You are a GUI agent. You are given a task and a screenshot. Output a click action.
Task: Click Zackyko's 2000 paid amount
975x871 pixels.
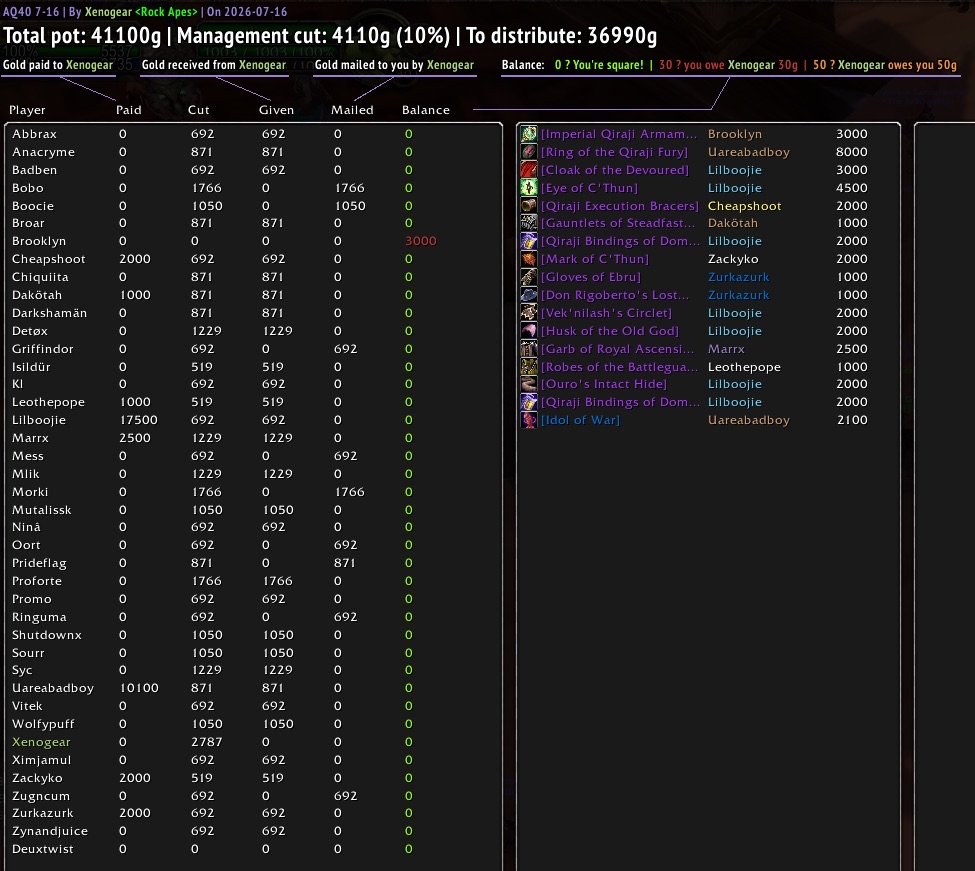click(135, 778)
